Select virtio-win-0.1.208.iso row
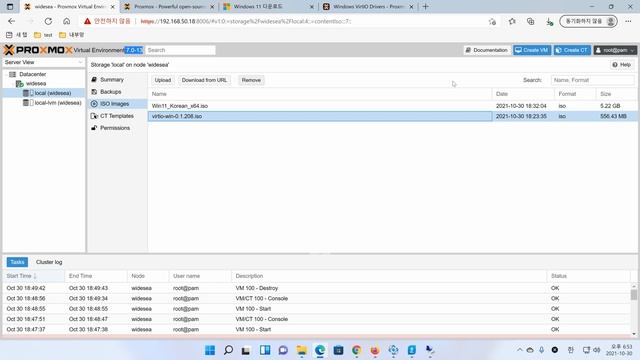Screen dimensions: 640x360 pos(392,116)
